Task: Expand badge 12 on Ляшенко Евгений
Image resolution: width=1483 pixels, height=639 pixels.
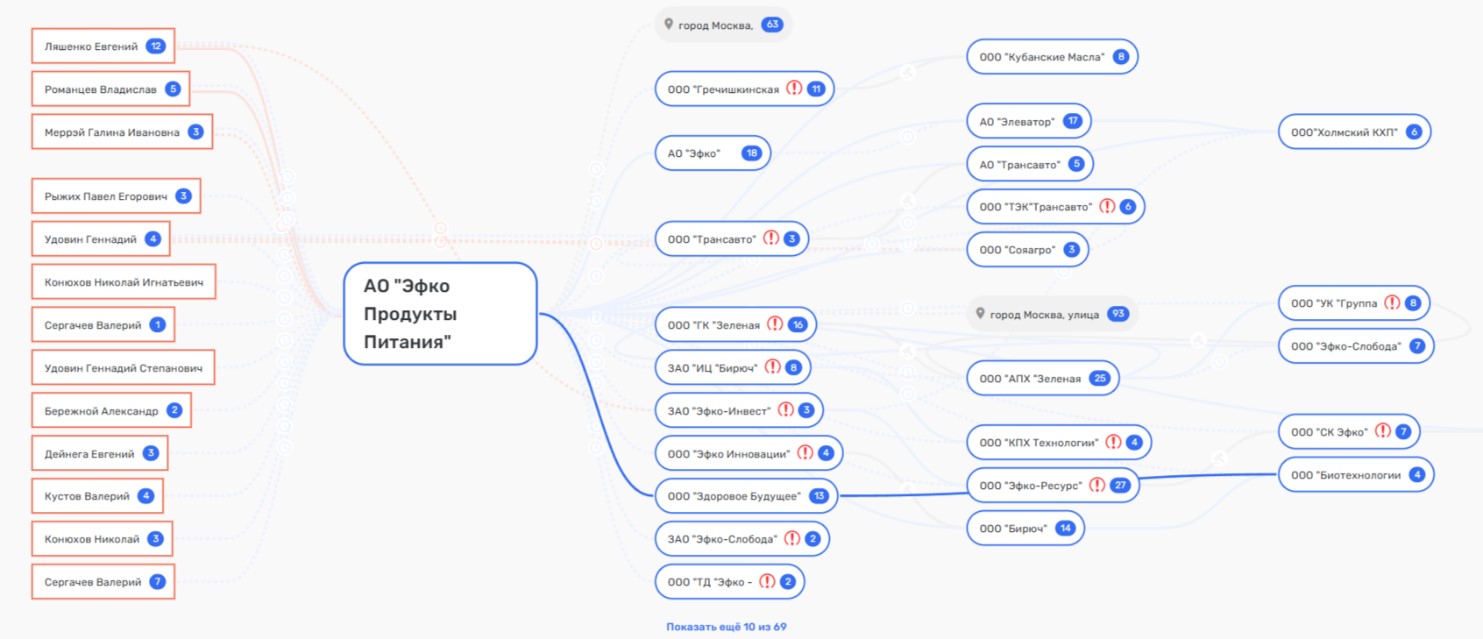Action: 155,46
